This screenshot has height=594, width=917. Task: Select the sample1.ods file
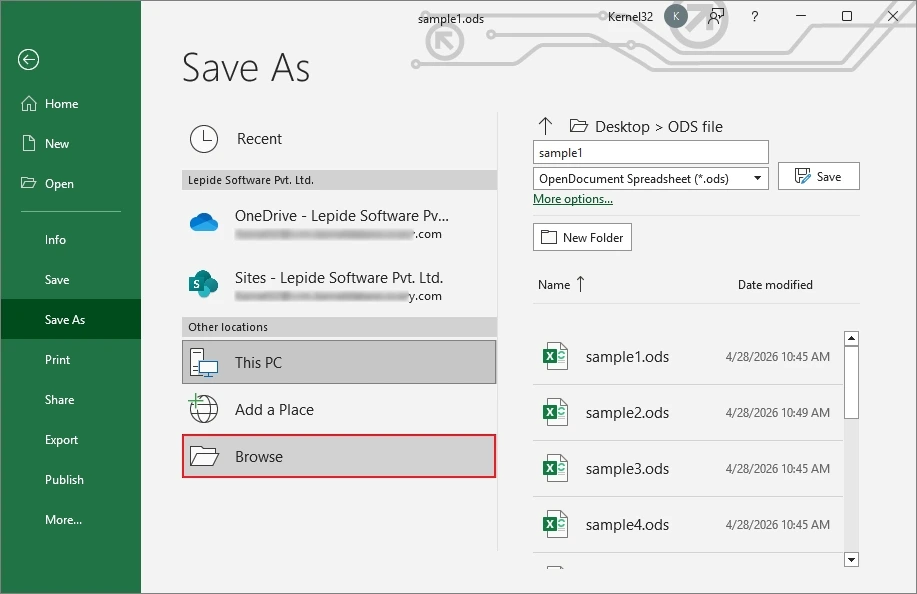[x=688, y=357]
